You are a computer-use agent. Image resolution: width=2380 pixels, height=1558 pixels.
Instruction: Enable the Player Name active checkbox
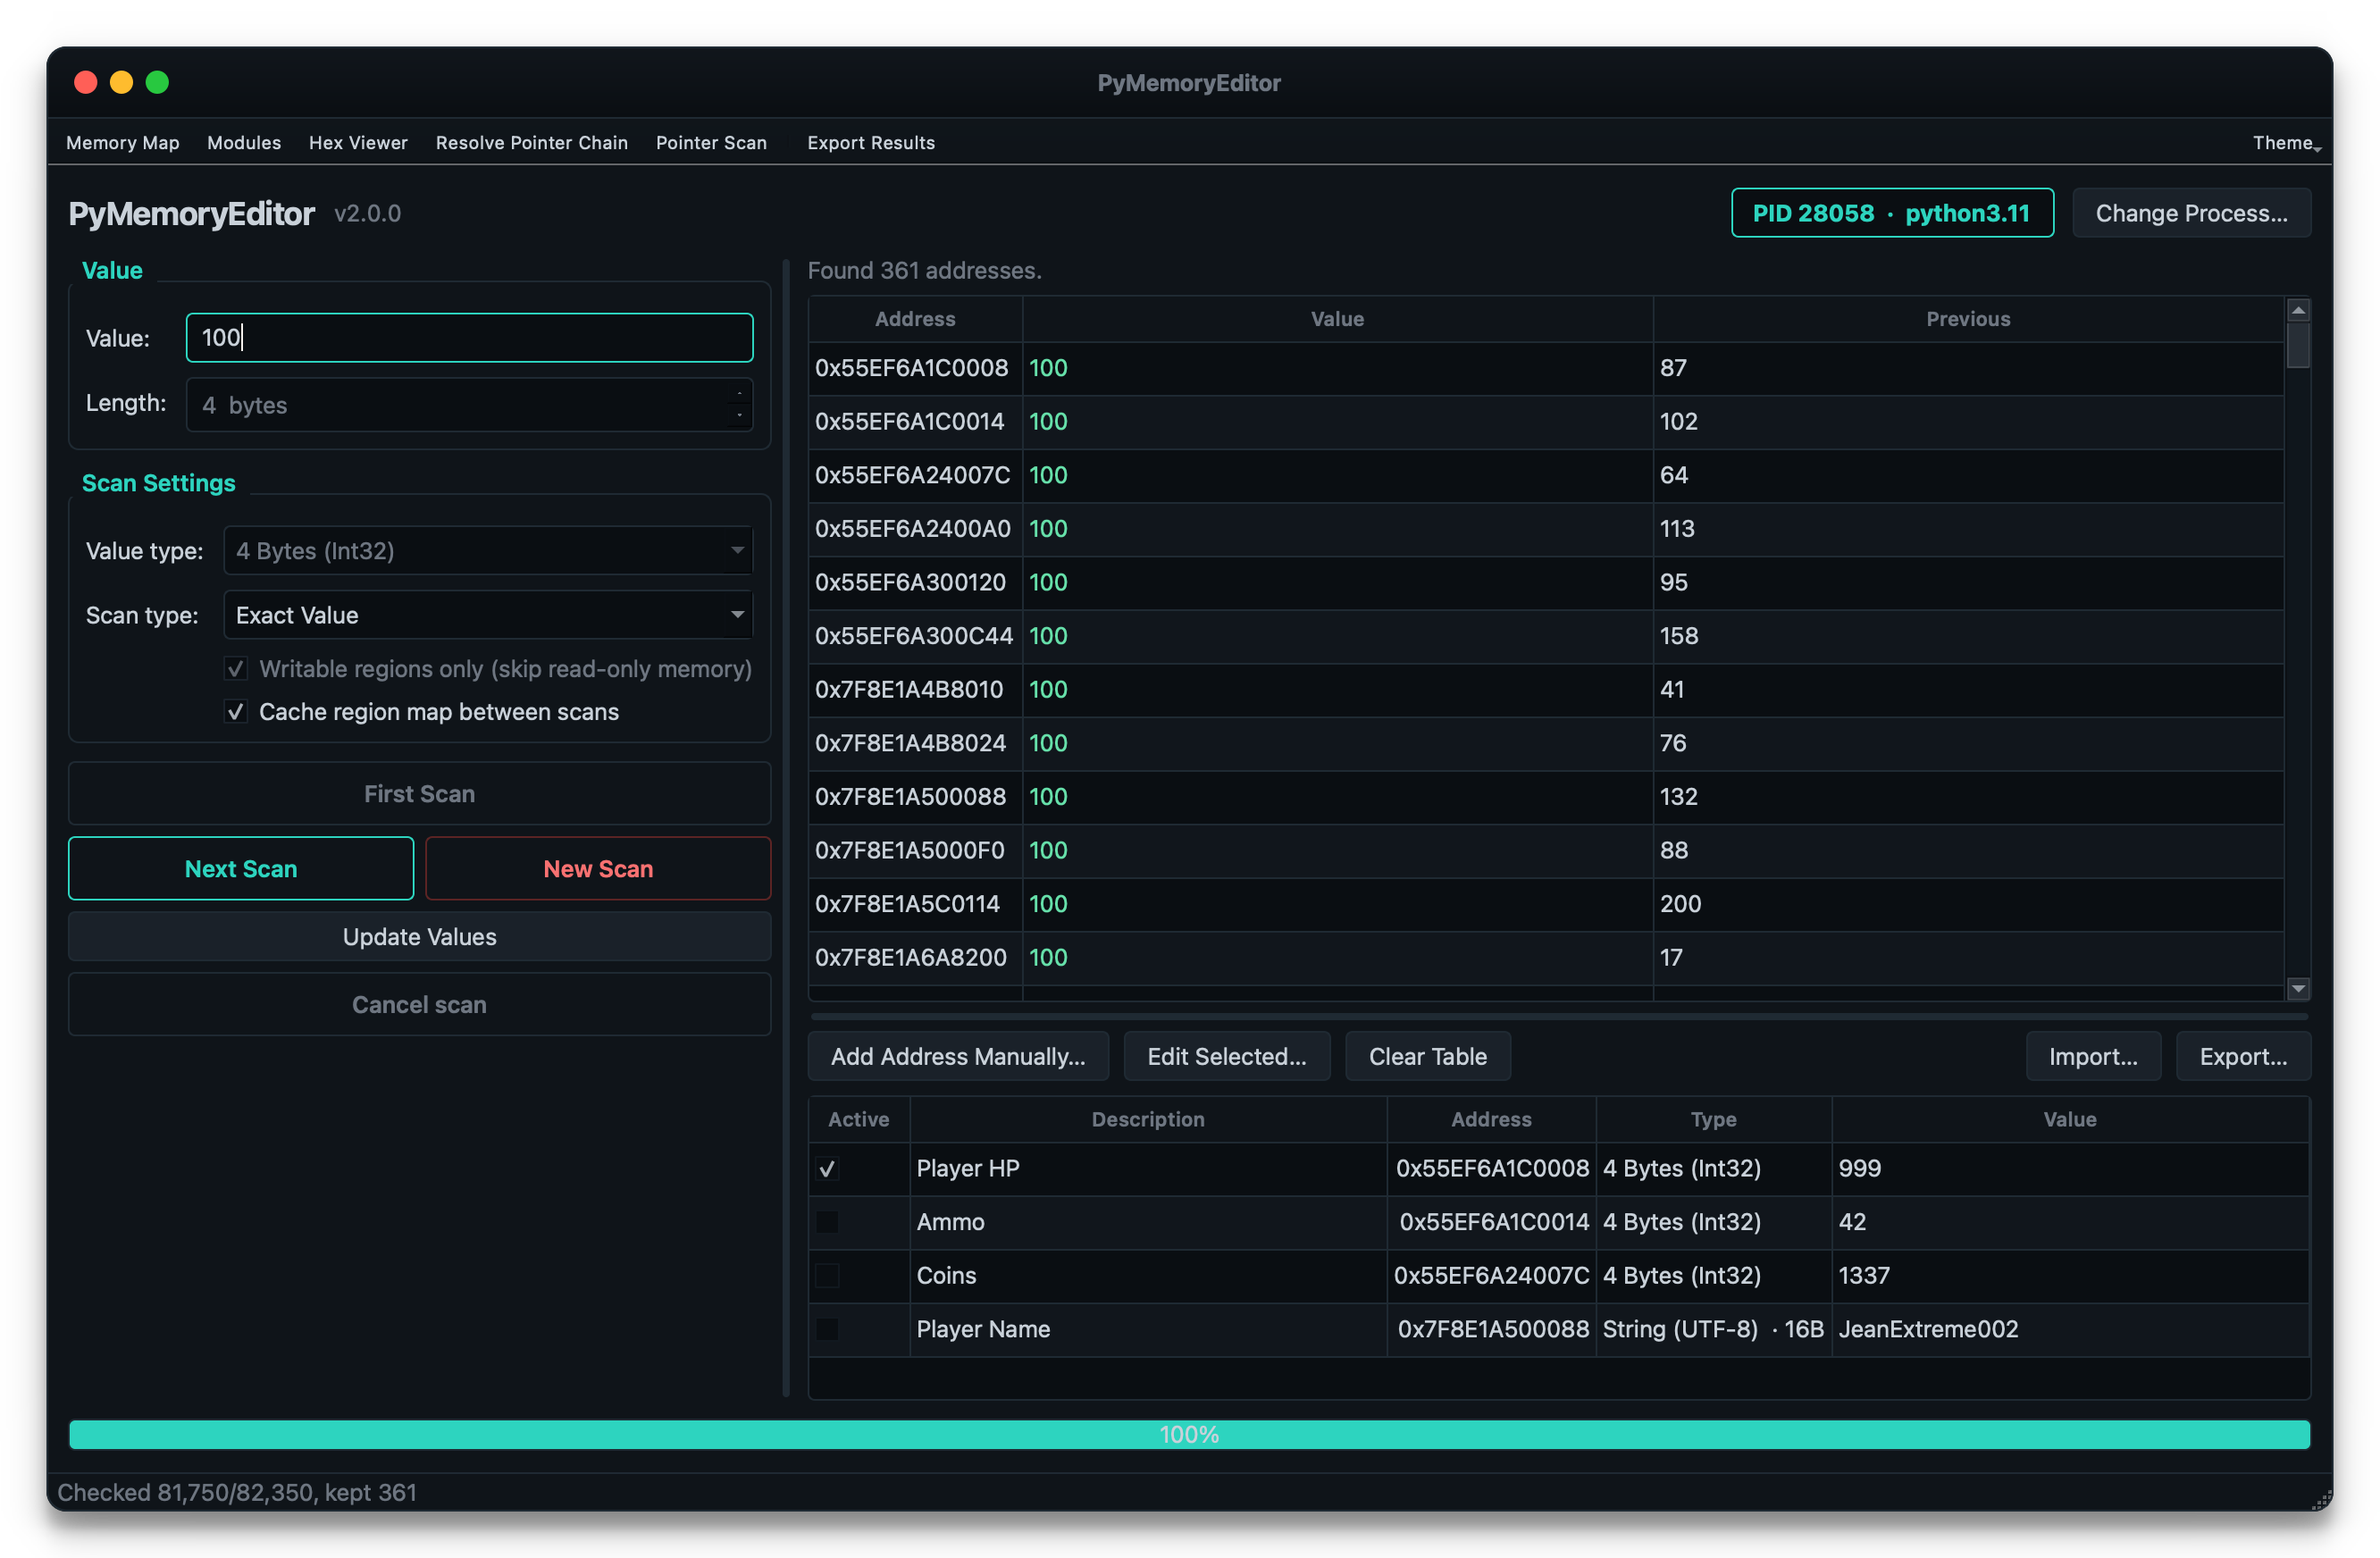click(827, 1329)
